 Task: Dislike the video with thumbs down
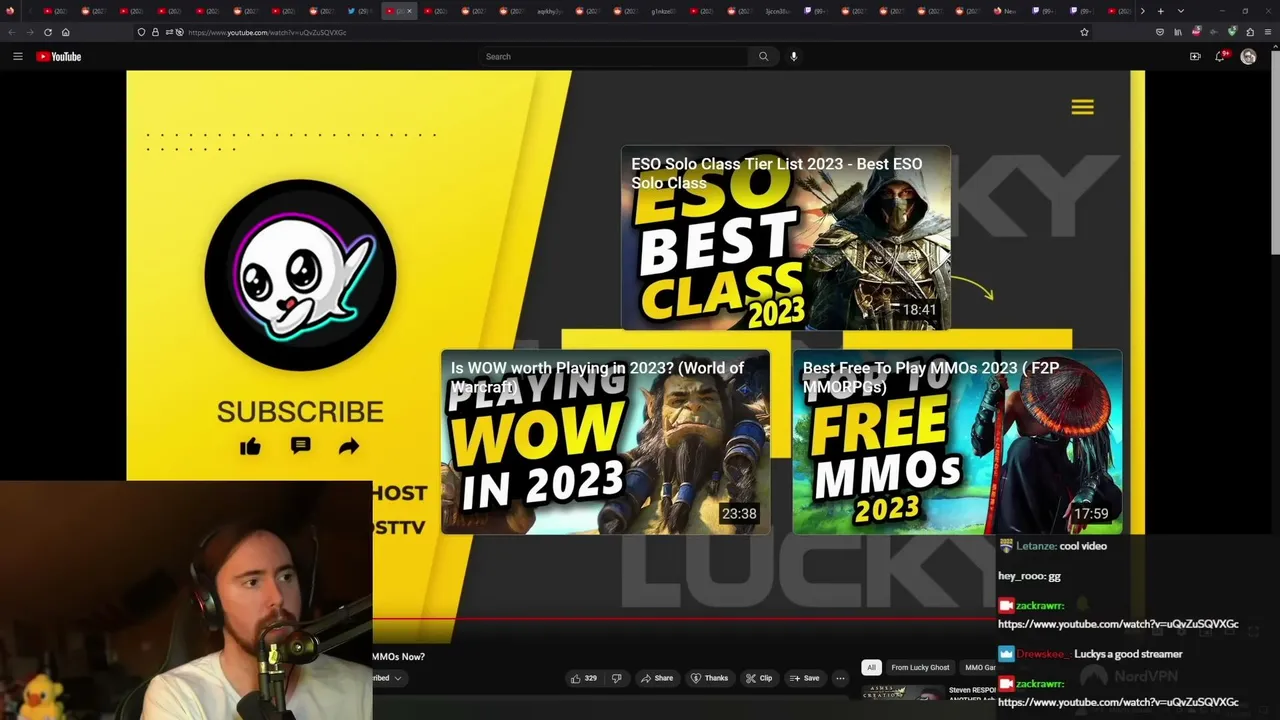pyautogui.click(x=616, y=678)
